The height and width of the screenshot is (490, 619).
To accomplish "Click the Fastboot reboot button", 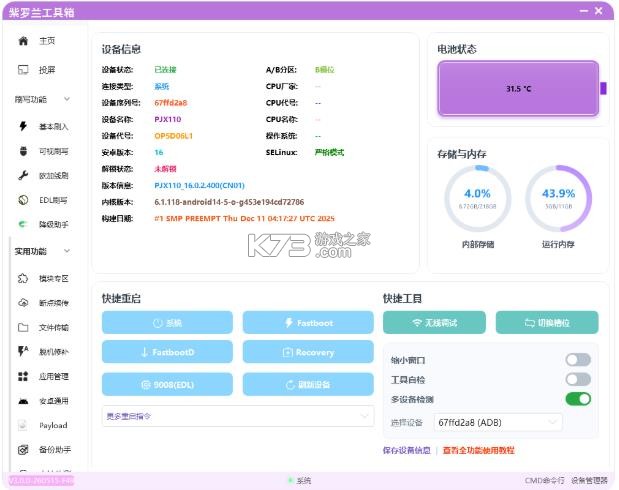I will click(308, 323).
